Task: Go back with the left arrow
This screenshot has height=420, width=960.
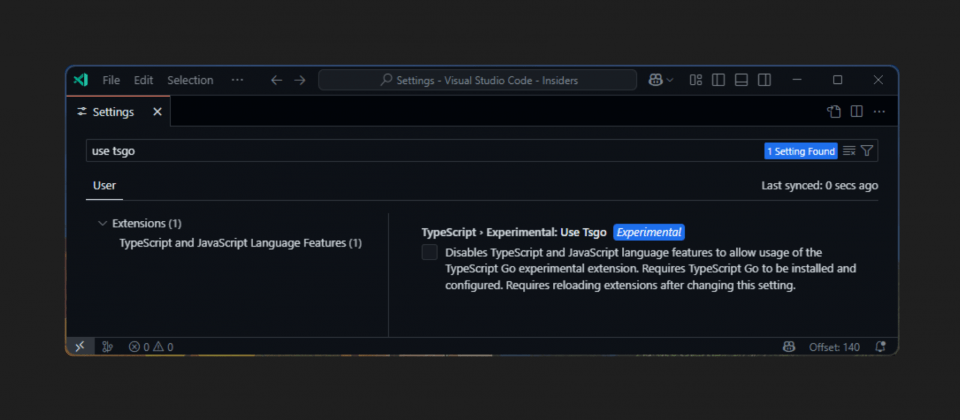Action: click(x=277, y=80)
